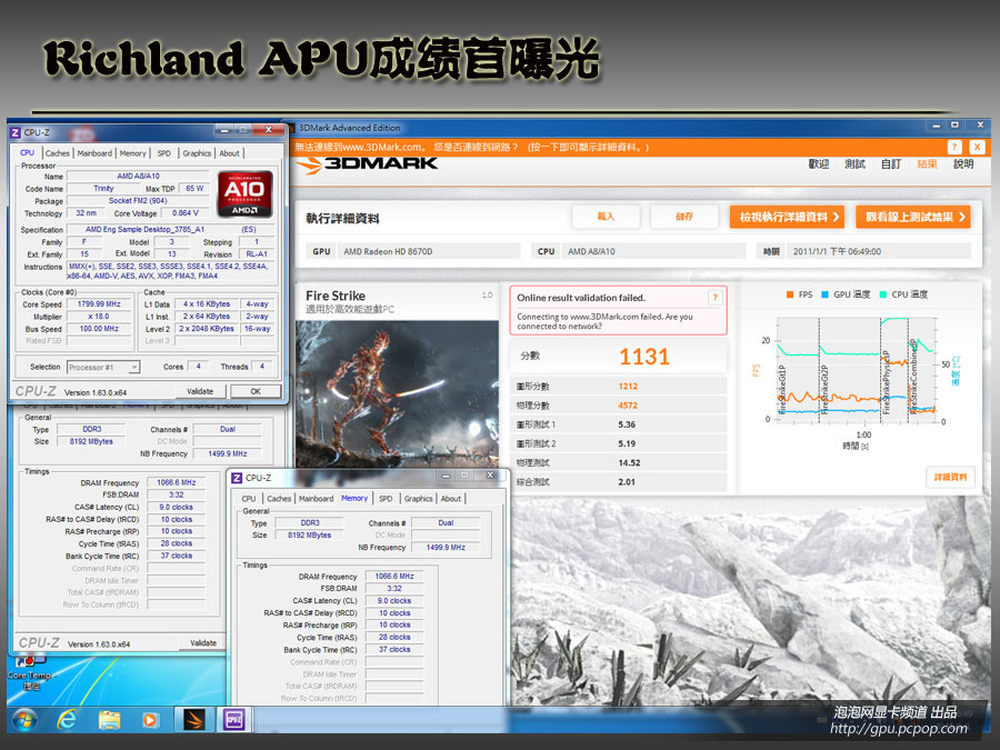Screen dimensions: 1000x750
Task: Go to the 測試 section in 3DMark
Action: point(855,165)
